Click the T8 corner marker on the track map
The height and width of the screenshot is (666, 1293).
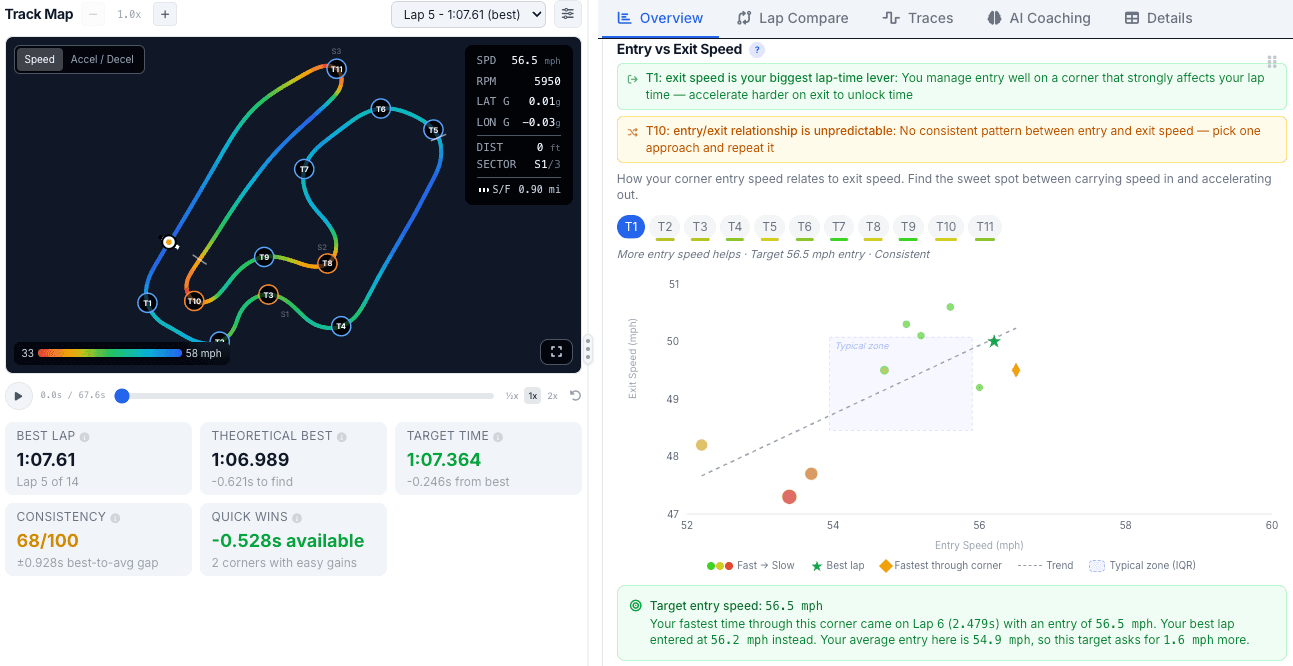(x=327, y=263)
